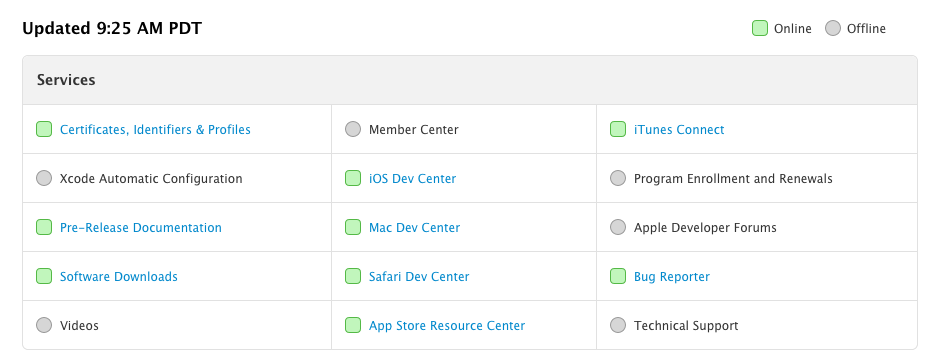Open the Bug Reporter link
This screenshot has height=361, width=937.
[672, 277]
